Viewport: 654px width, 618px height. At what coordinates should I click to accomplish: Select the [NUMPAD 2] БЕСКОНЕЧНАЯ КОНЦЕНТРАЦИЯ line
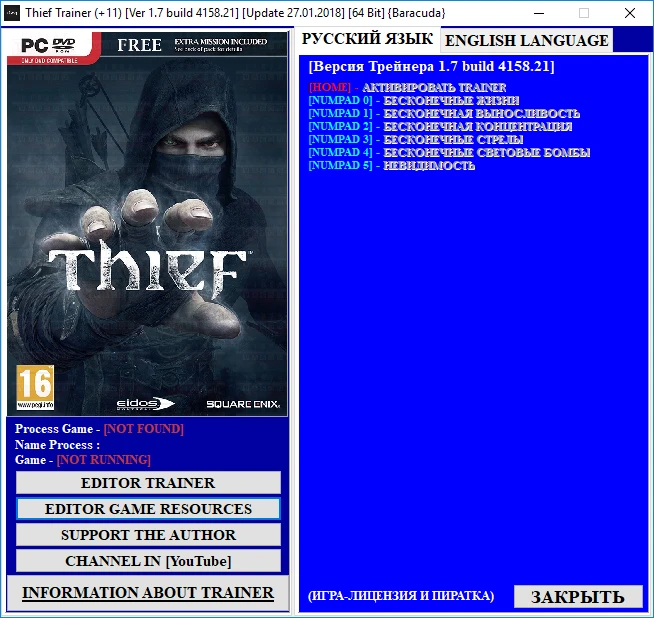point(440,126)
